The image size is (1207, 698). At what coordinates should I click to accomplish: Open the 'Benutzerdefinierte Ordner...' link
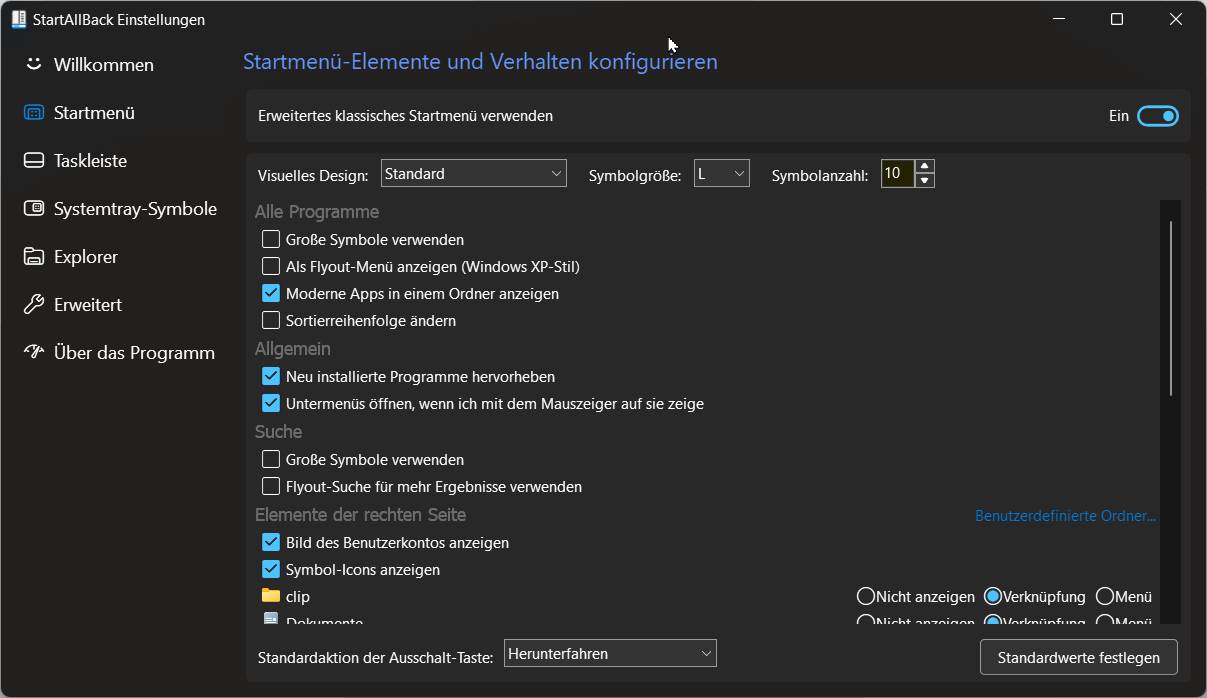[1065, 516]
